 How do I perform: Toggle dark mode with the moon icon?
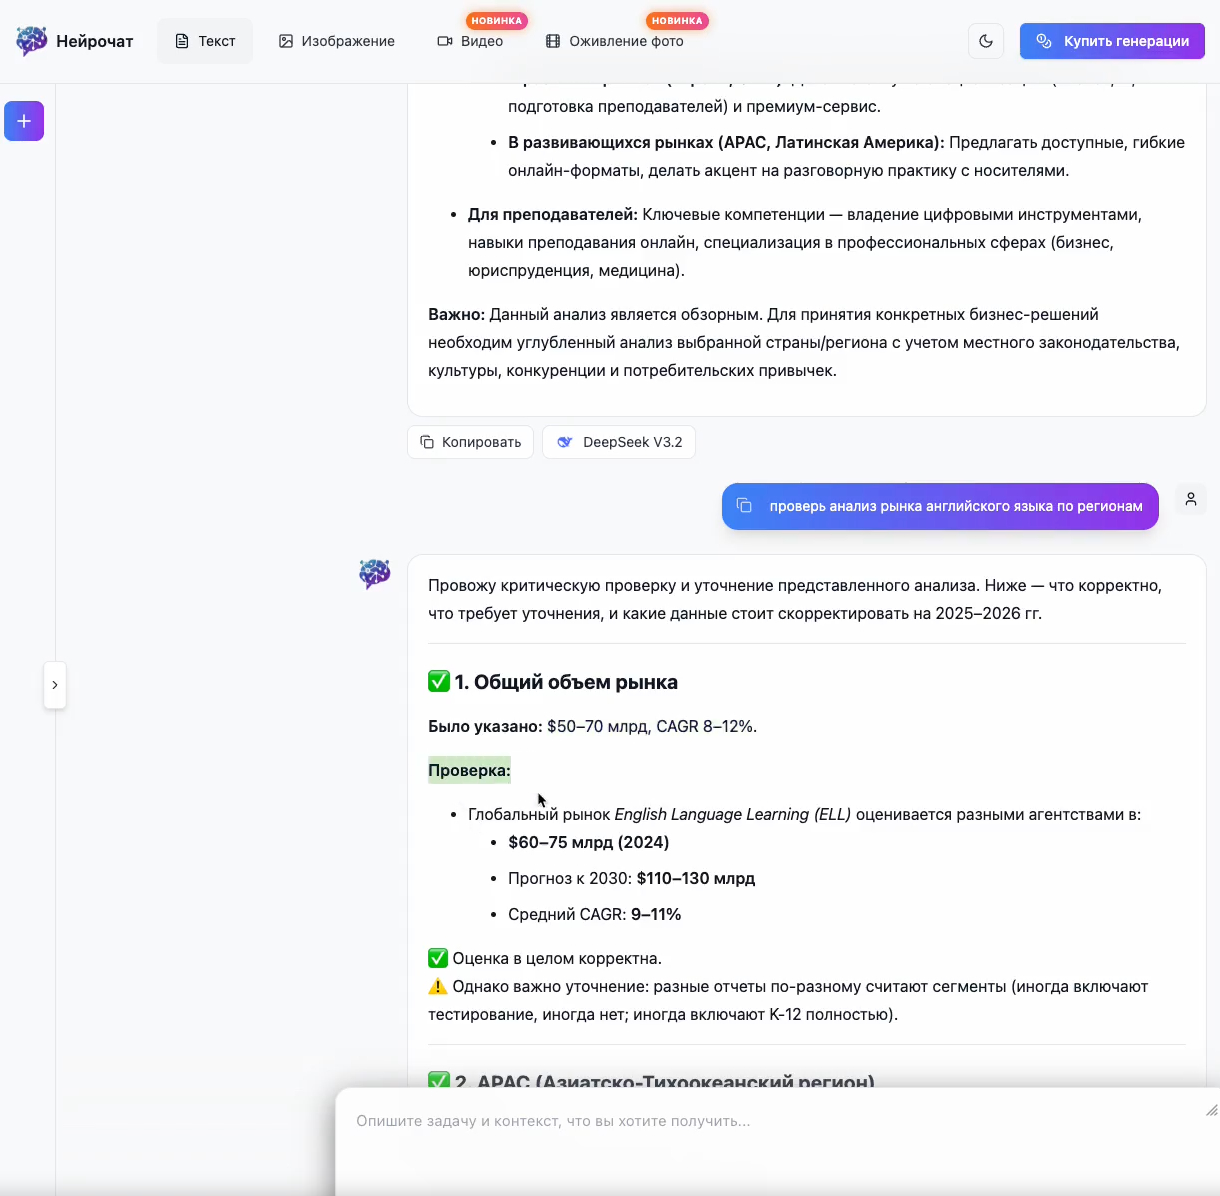[x=986, y=41]
